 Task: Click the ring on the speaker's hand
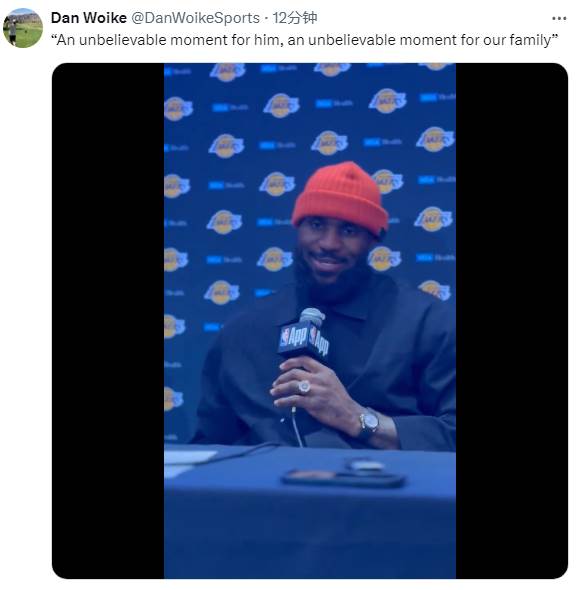(304, 386)
